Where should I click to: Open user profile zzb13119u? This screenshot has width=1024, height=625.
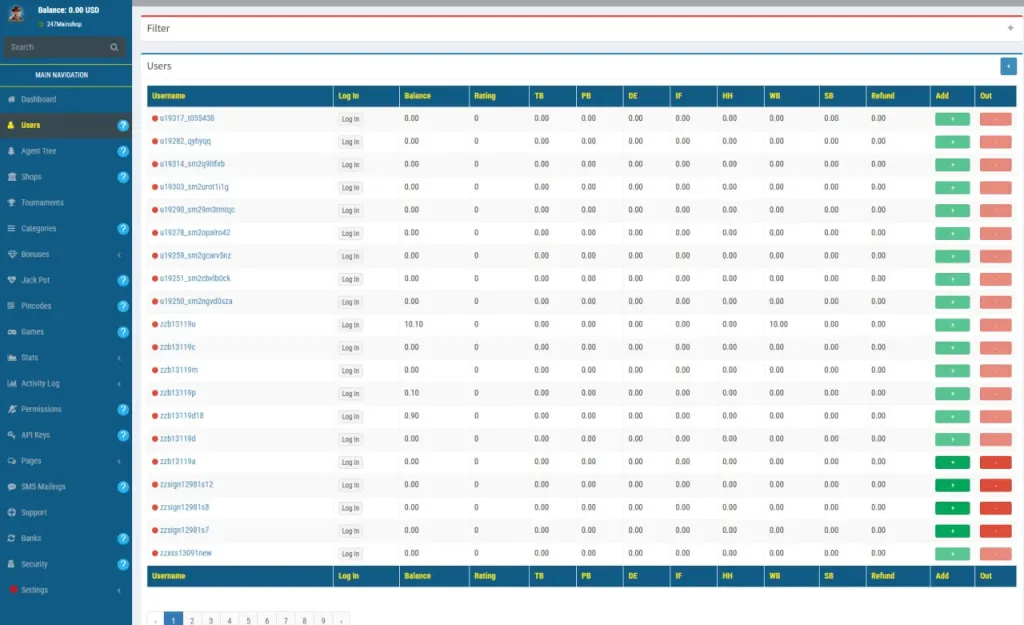point(178,325)
